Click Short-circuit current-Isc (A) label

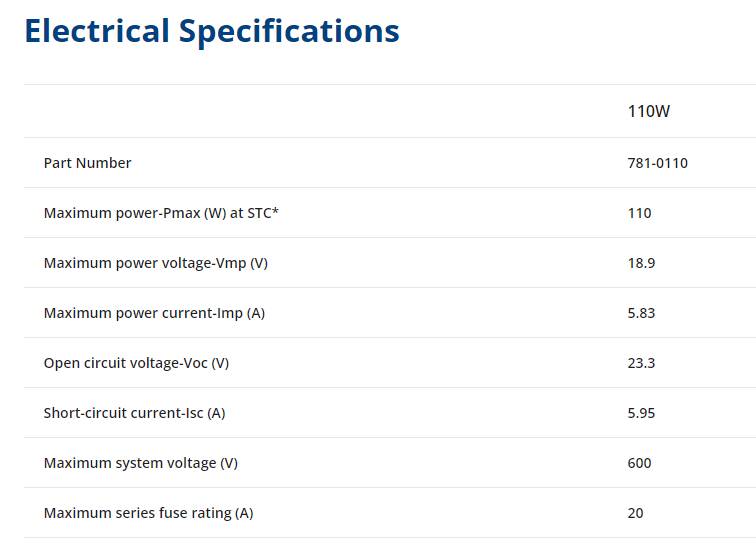click(135, 413)
